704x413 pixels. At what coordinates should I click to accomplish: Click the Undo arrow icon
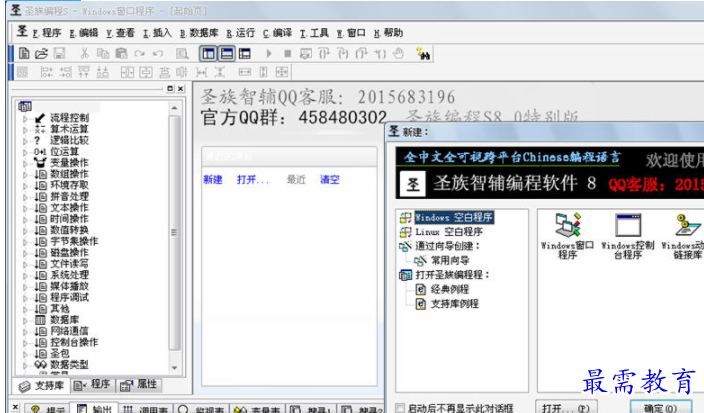(158, 54)
